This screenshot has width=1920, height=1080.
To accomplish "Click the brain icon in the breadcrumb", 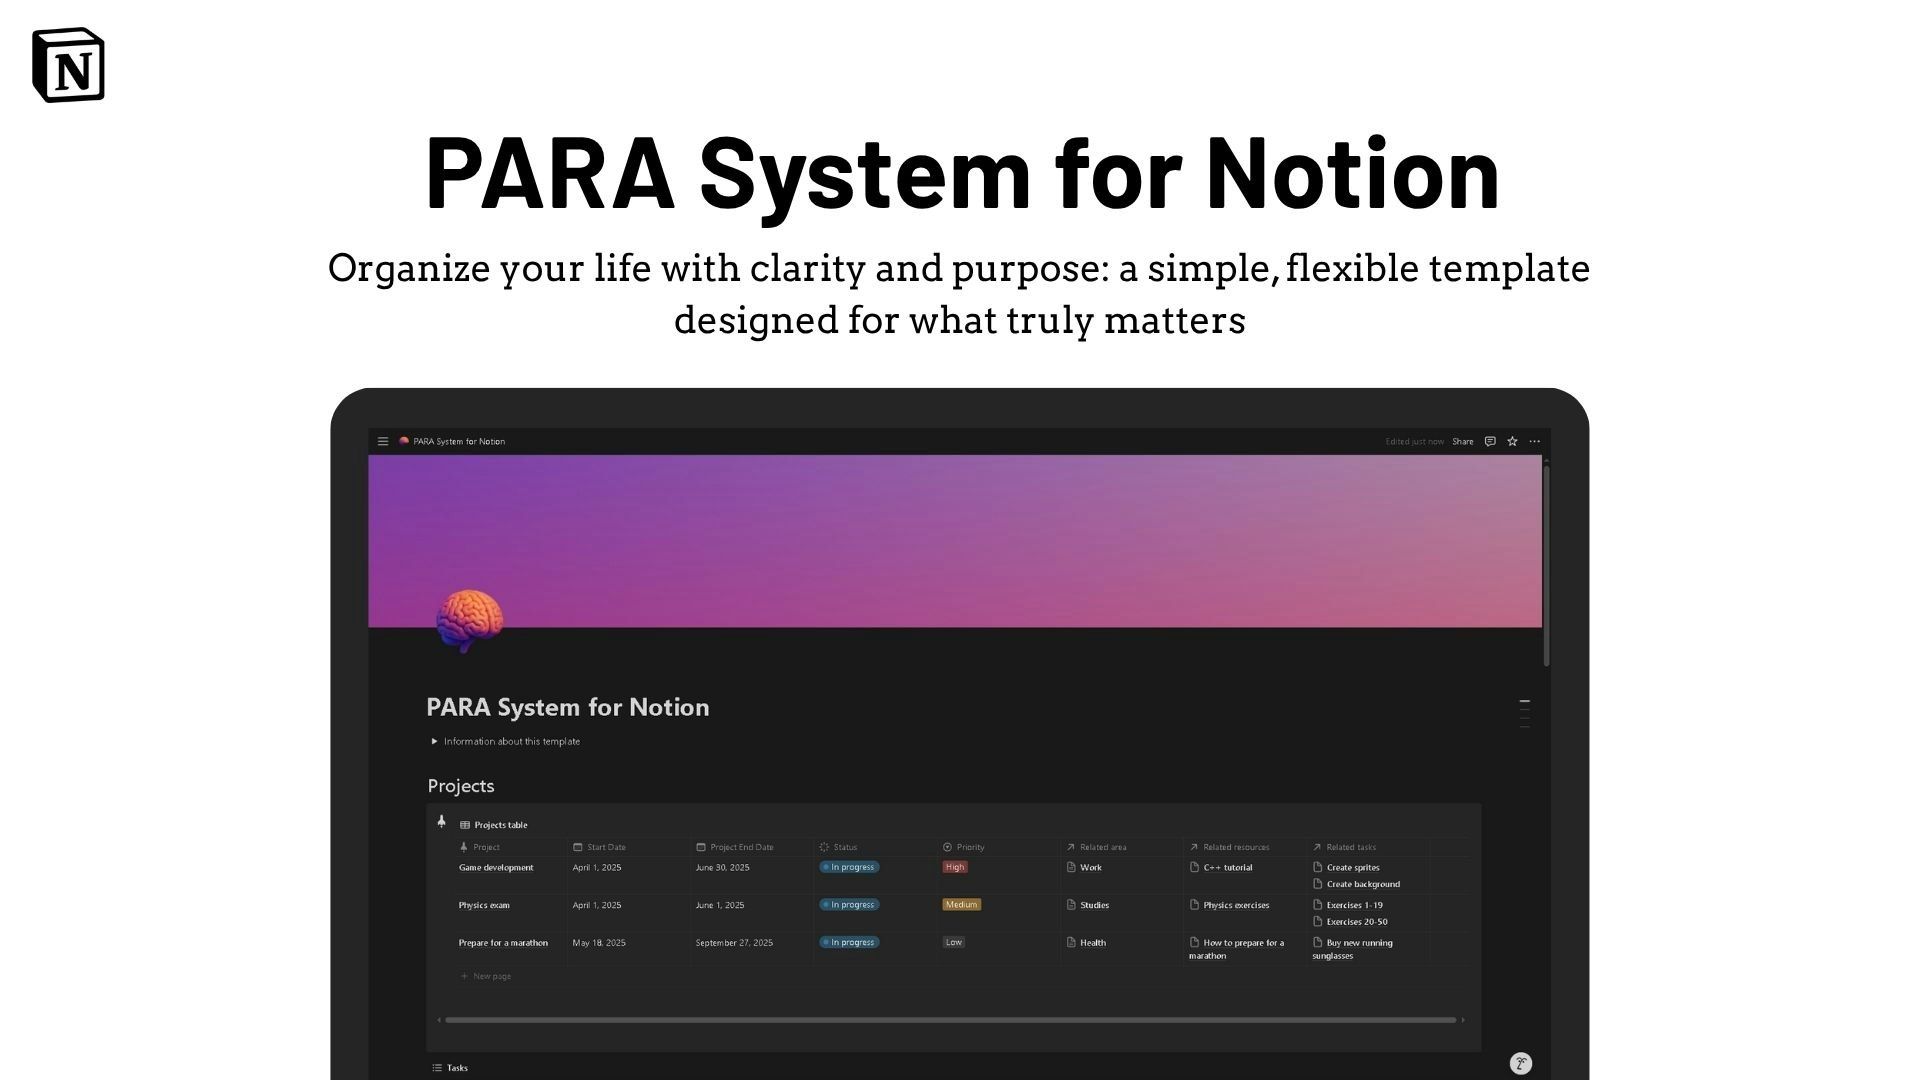I will tap(404, 441).
